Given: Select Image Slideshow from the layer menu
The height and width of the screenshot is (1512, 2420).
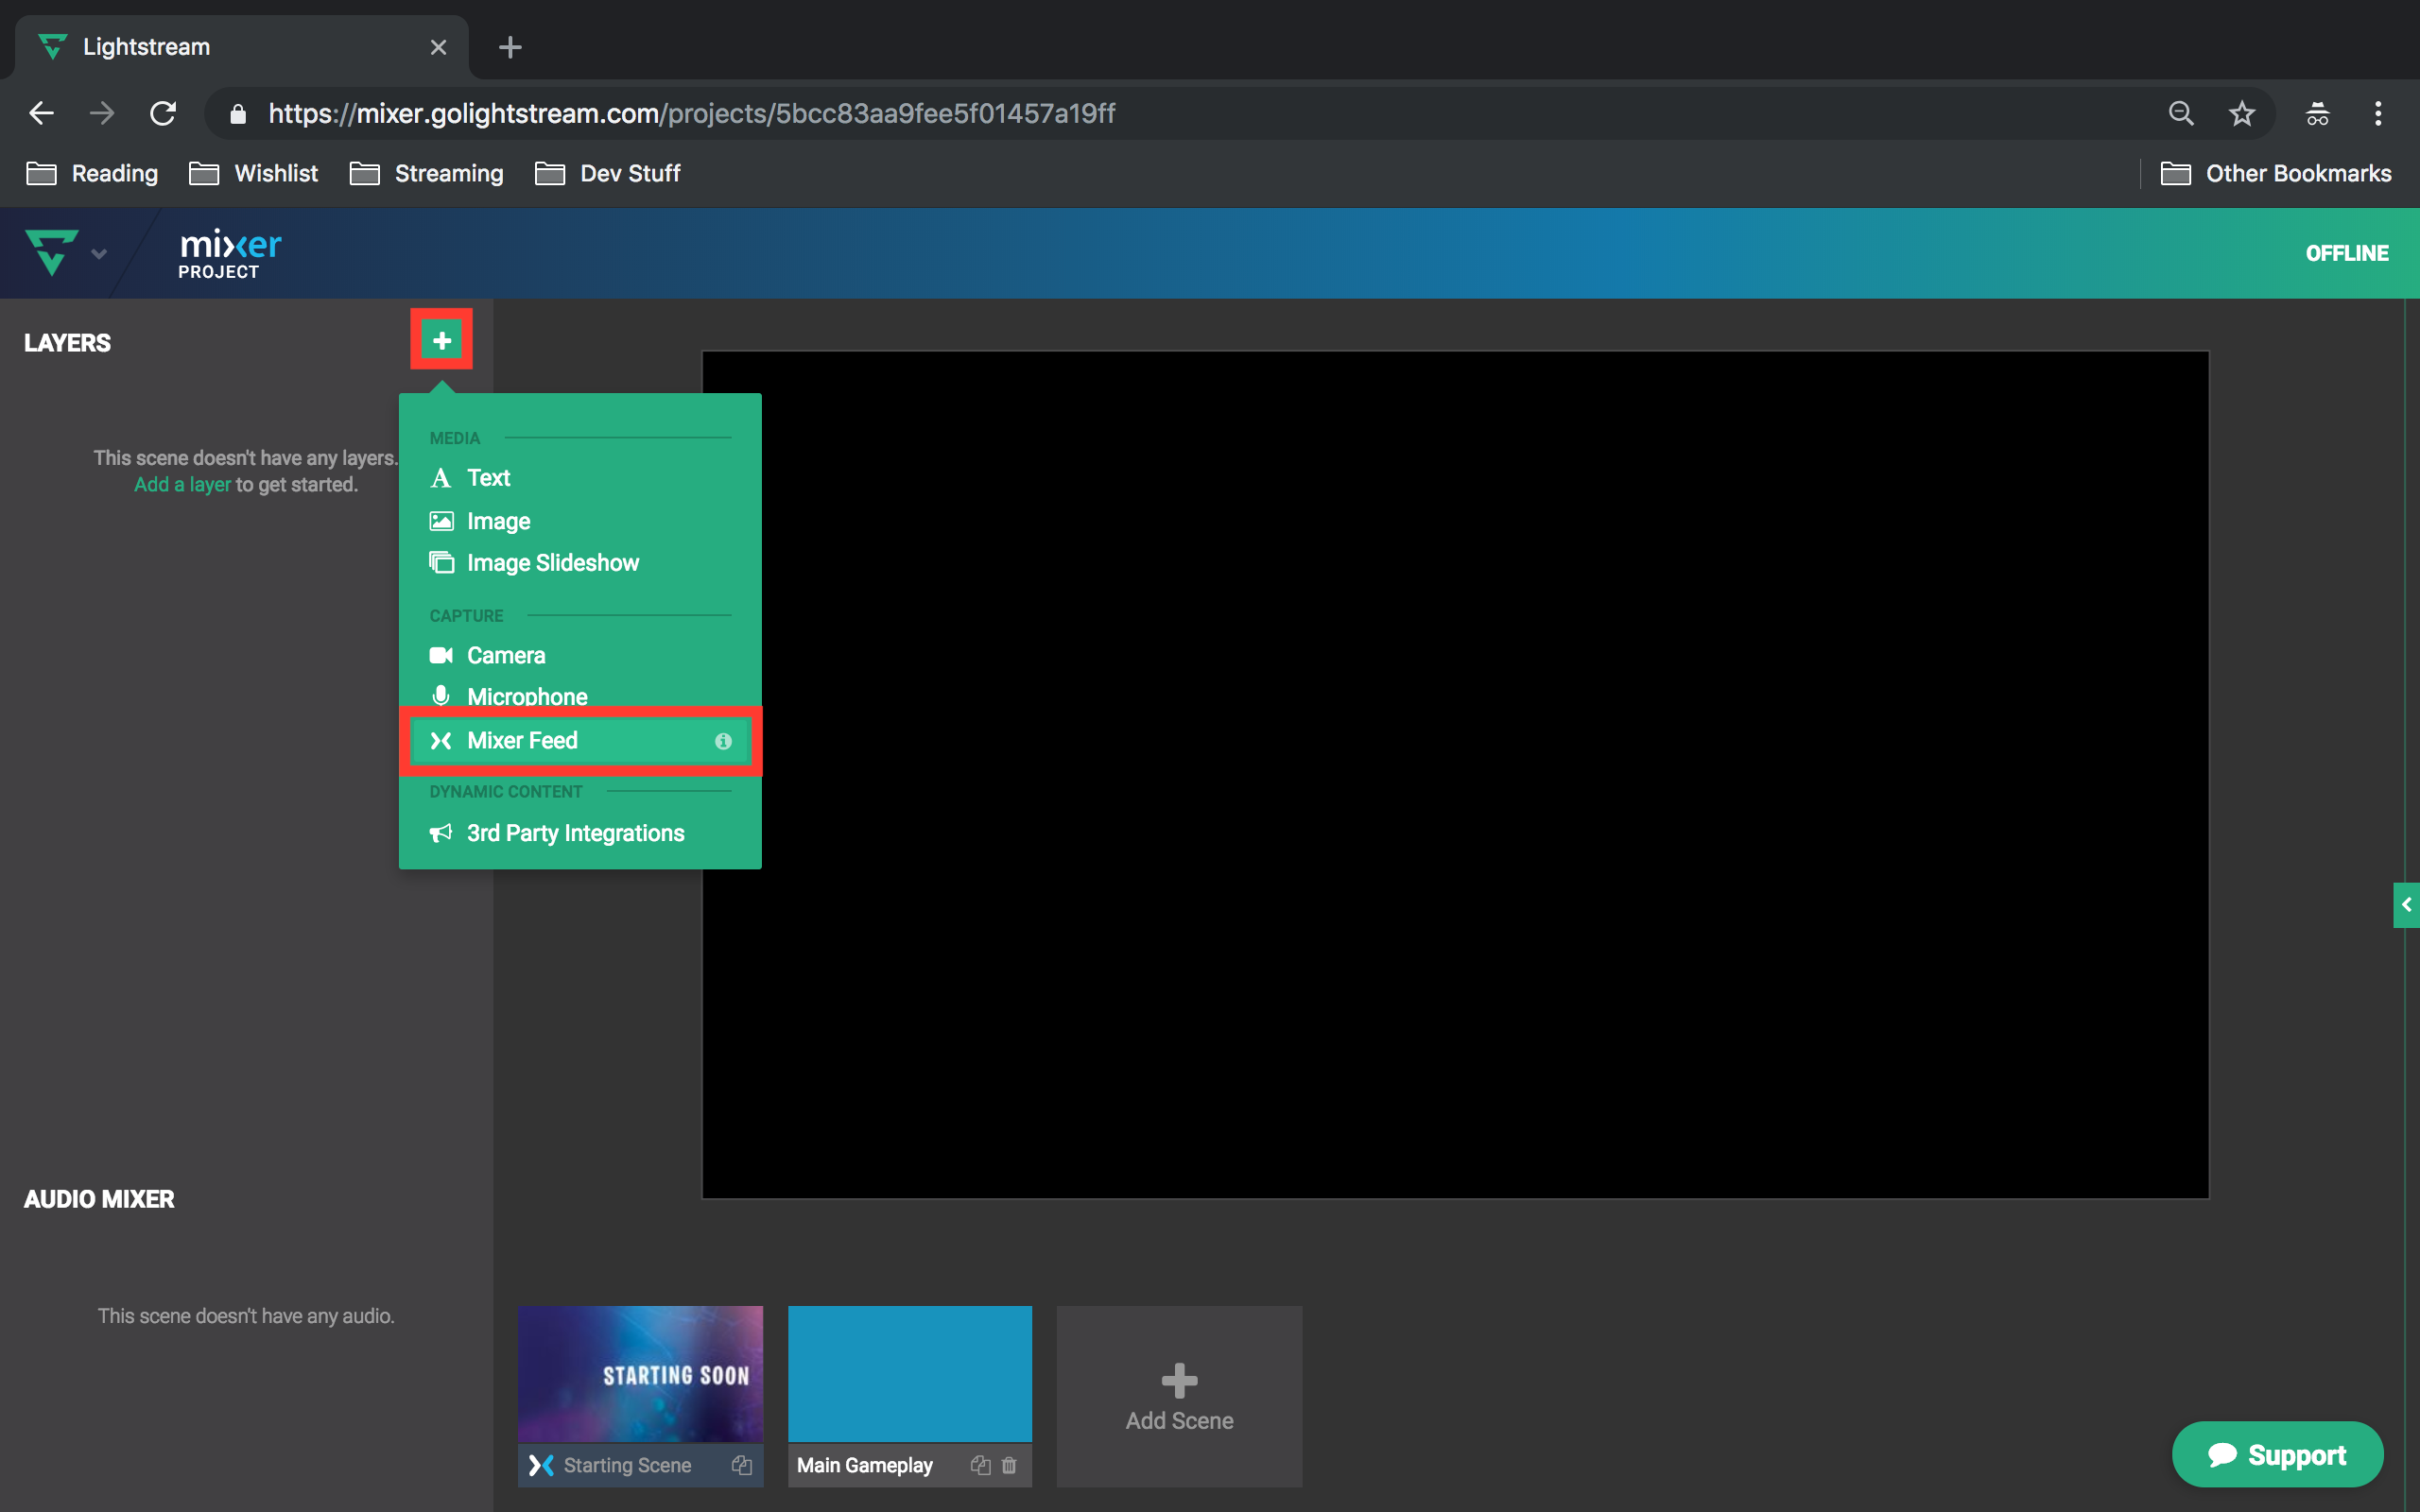Looking at the screenshot, I should tap(552, 562).
